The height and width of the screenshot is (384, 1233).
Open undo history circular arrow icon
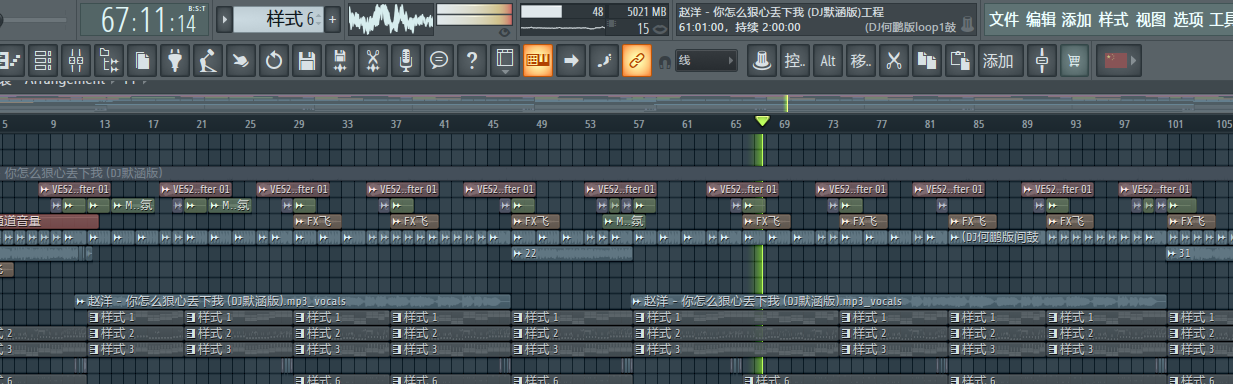point(274,61)
